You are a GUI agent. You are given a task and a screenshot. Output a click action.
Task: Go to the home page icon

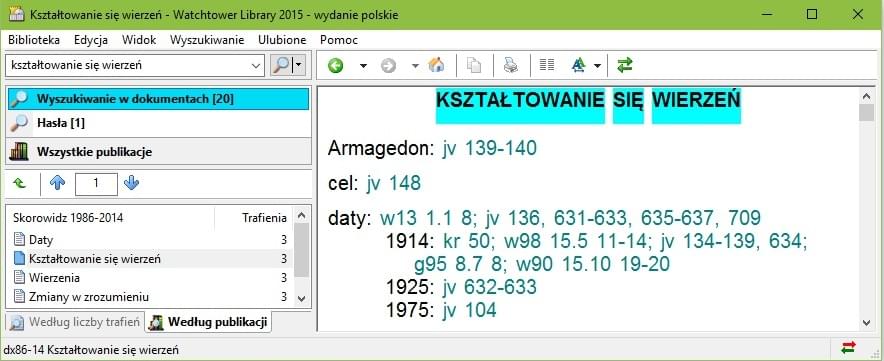(x=436, y=65)
